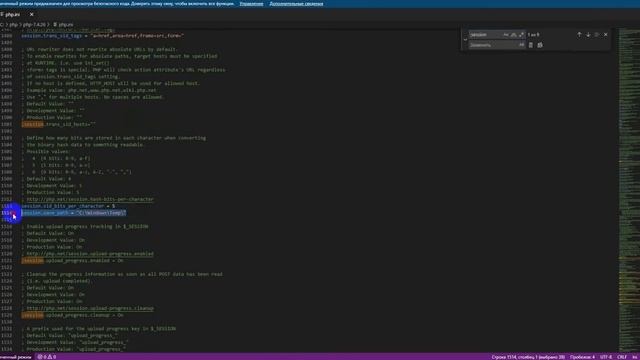Change indentation via Пробелов: 4
Screen dimensions: 640x360
[582, 357]
